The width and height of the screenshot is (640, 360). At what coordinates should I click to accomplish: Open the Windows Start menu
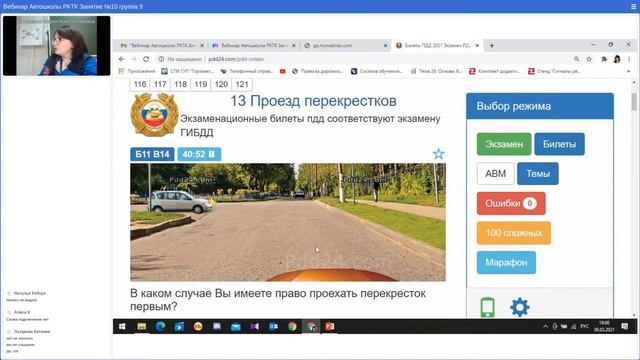[x=122, y=327]
